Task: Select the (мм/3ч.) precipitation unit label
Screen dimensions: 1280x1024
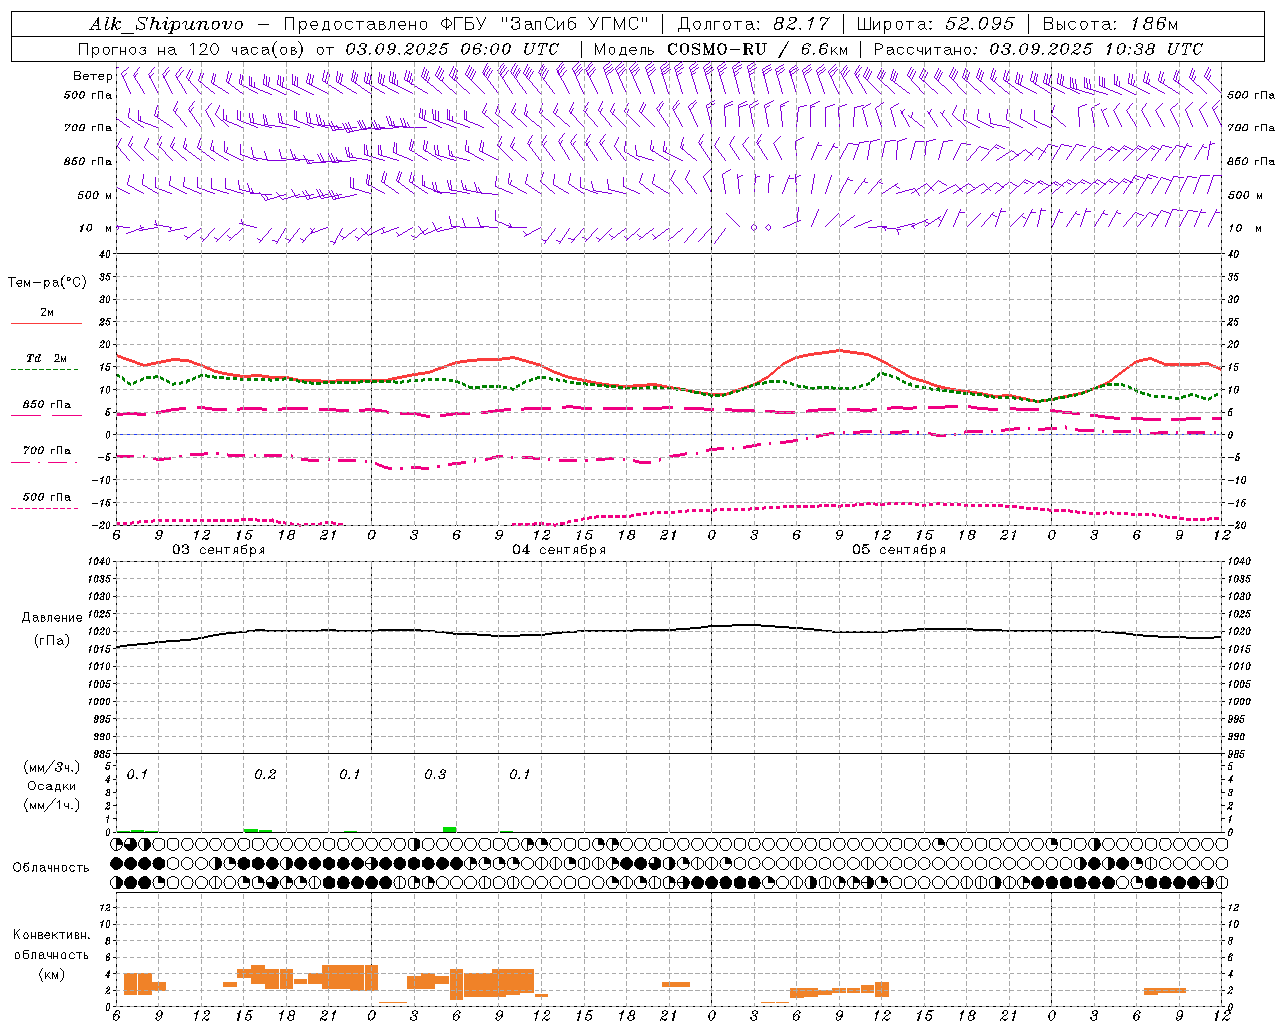Action: tap(52, 768)
